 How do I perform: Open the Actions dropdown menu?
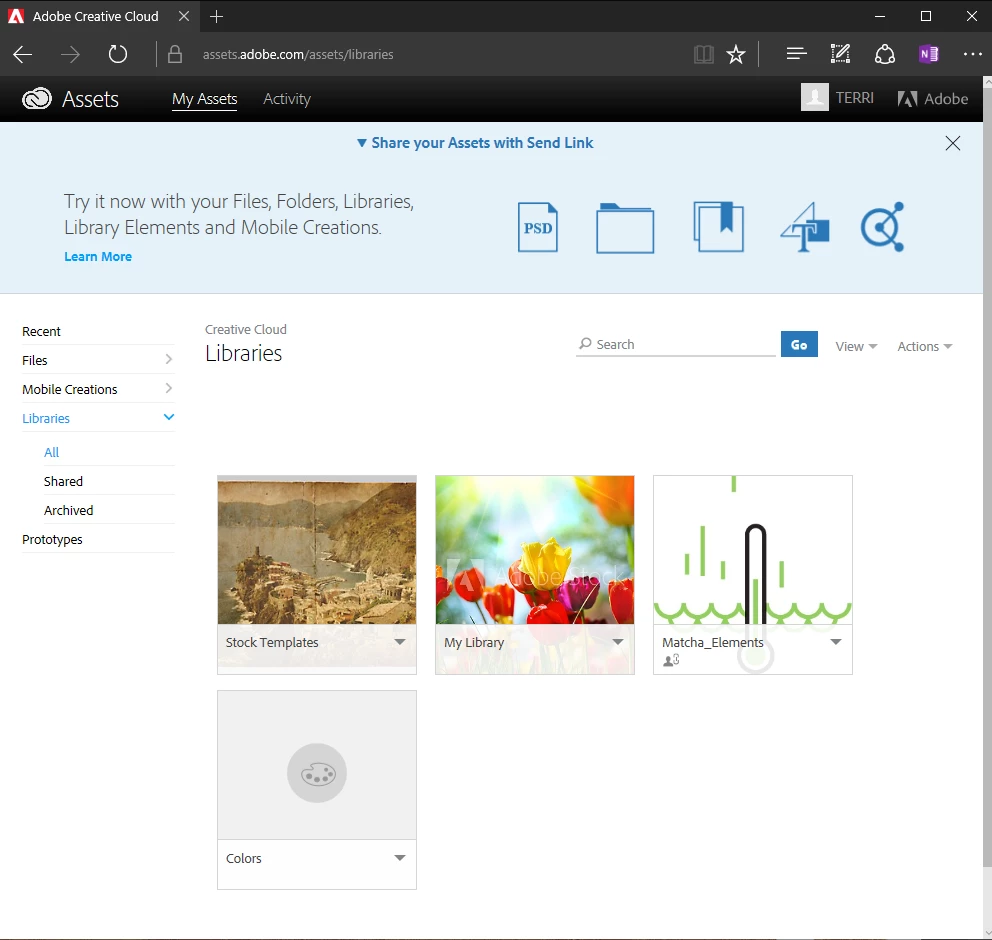(x=925, y=346)
